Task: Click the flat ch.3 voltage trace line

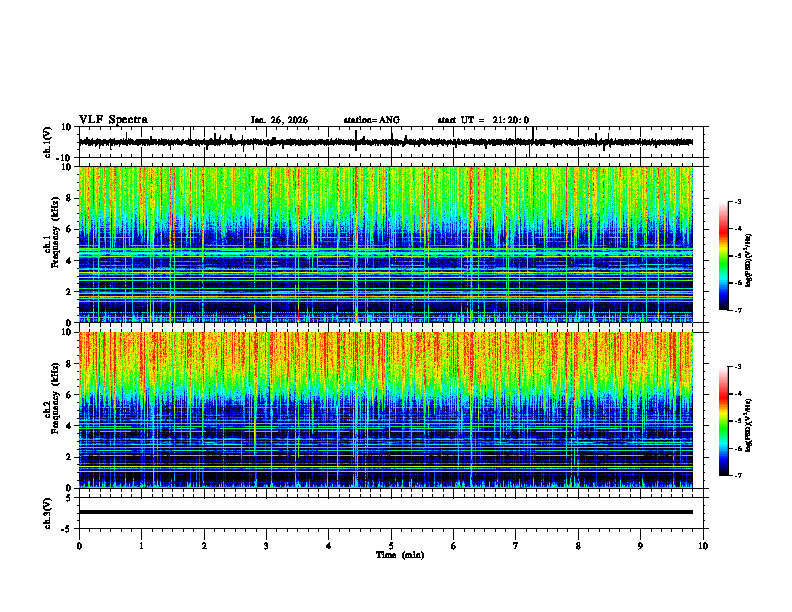Action: point(385,512)
